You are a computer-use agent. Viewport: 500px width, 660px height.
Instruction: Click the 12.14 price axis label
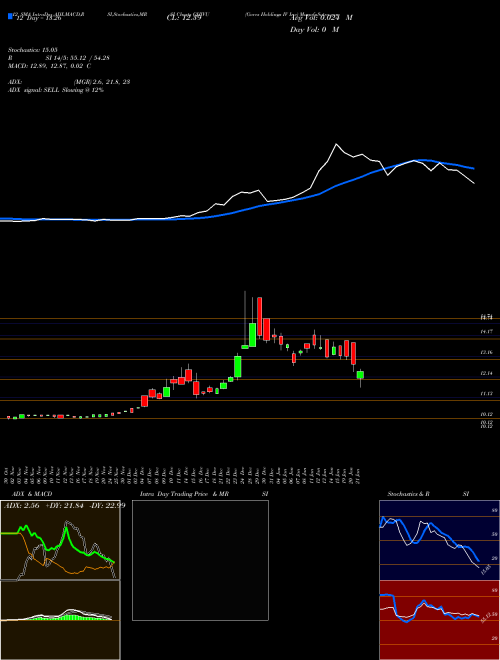click(x=487, y=373)
